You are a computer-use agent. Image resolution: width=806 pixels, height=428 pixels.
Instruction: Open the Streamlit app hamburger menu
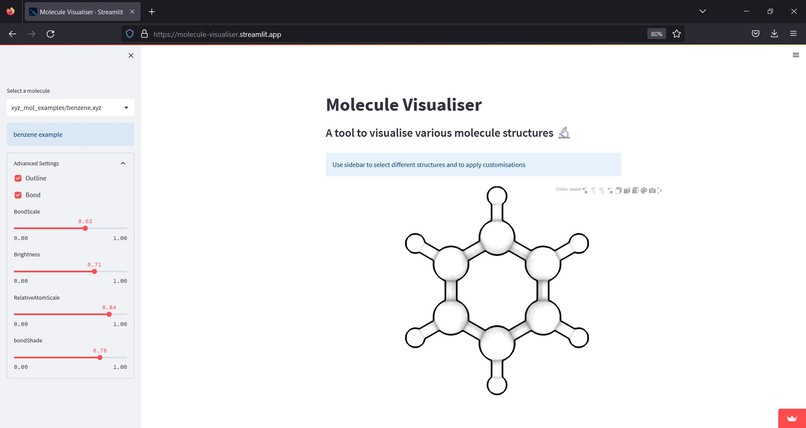pyautogui.click(x=796, y=55)
